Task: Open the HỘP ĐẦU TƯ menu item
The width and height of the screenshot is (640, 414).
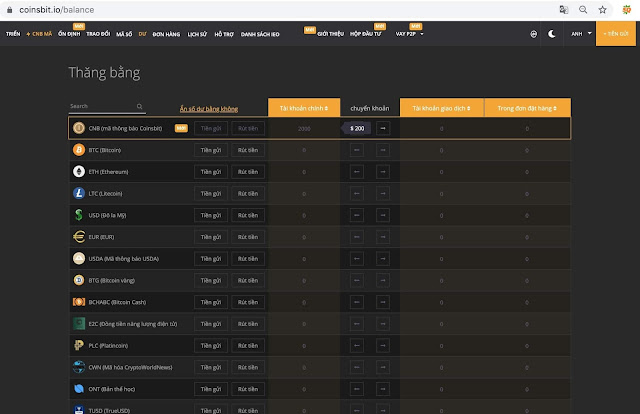Action: (365, 34)
